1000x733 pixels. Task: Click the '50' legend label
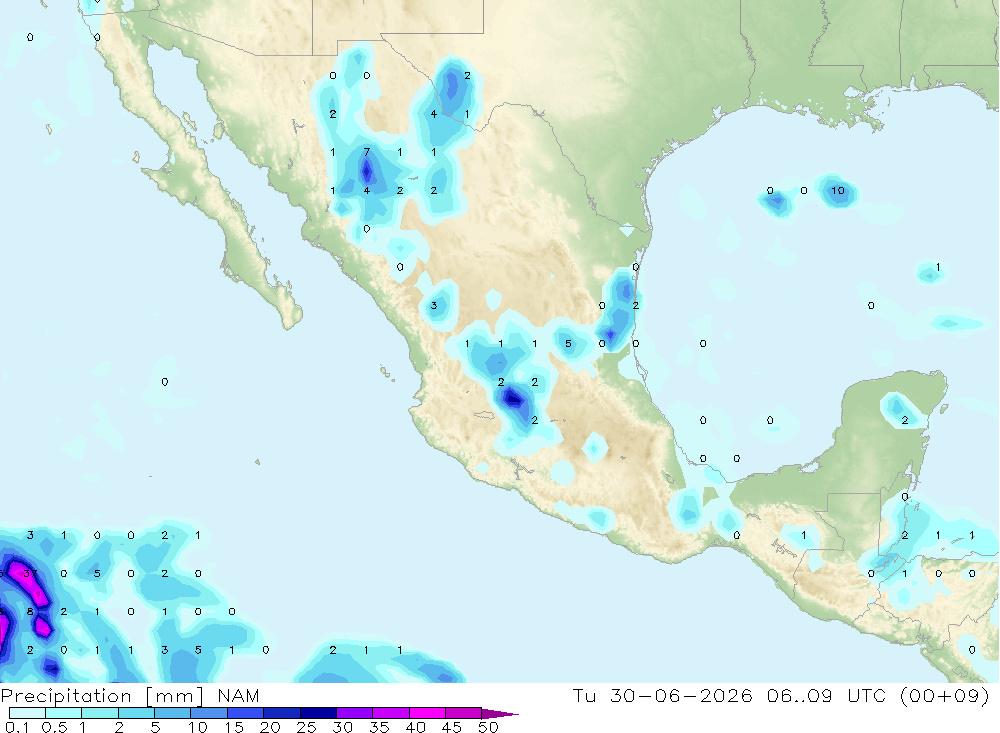tap(488, 727)
